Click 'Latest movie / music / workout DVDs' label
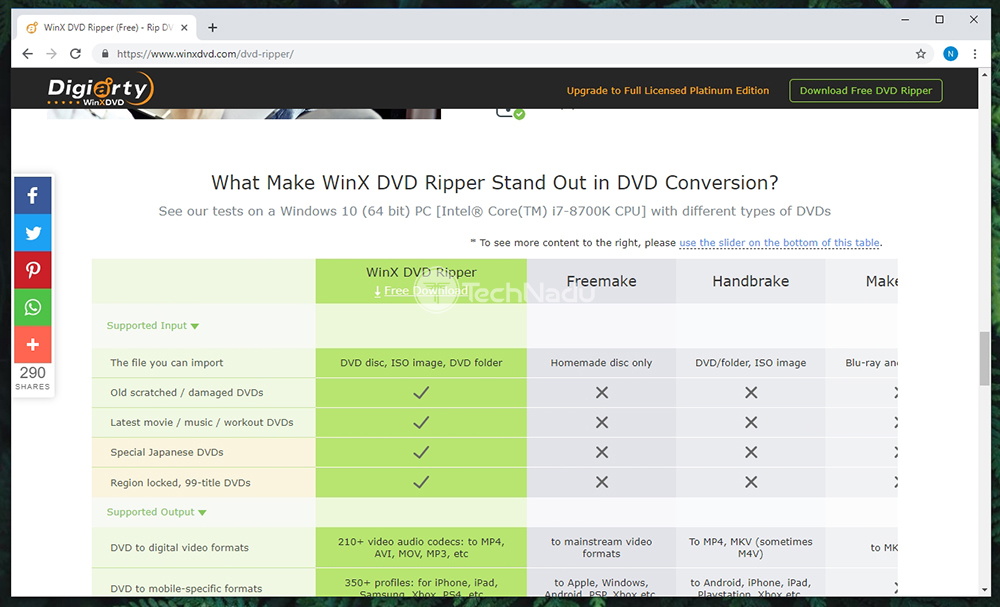Image resolution: width=1000 pixels, height=607 pixels. pos(202,422)
